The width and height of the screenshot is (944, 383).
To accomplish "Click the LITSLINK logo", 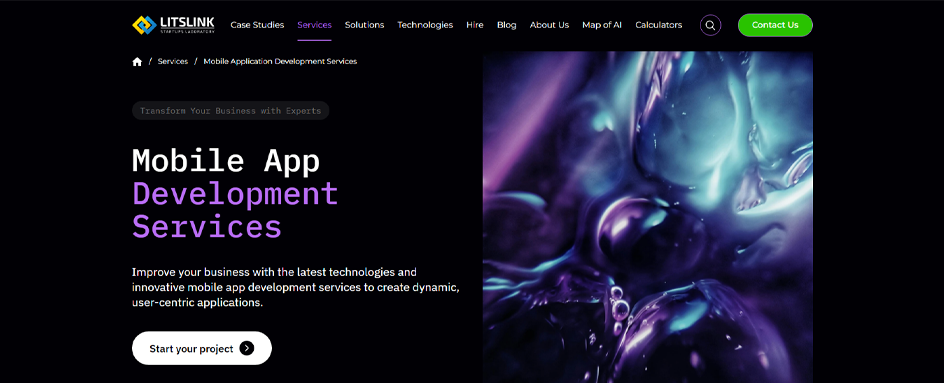I will (x=173, y=25).
